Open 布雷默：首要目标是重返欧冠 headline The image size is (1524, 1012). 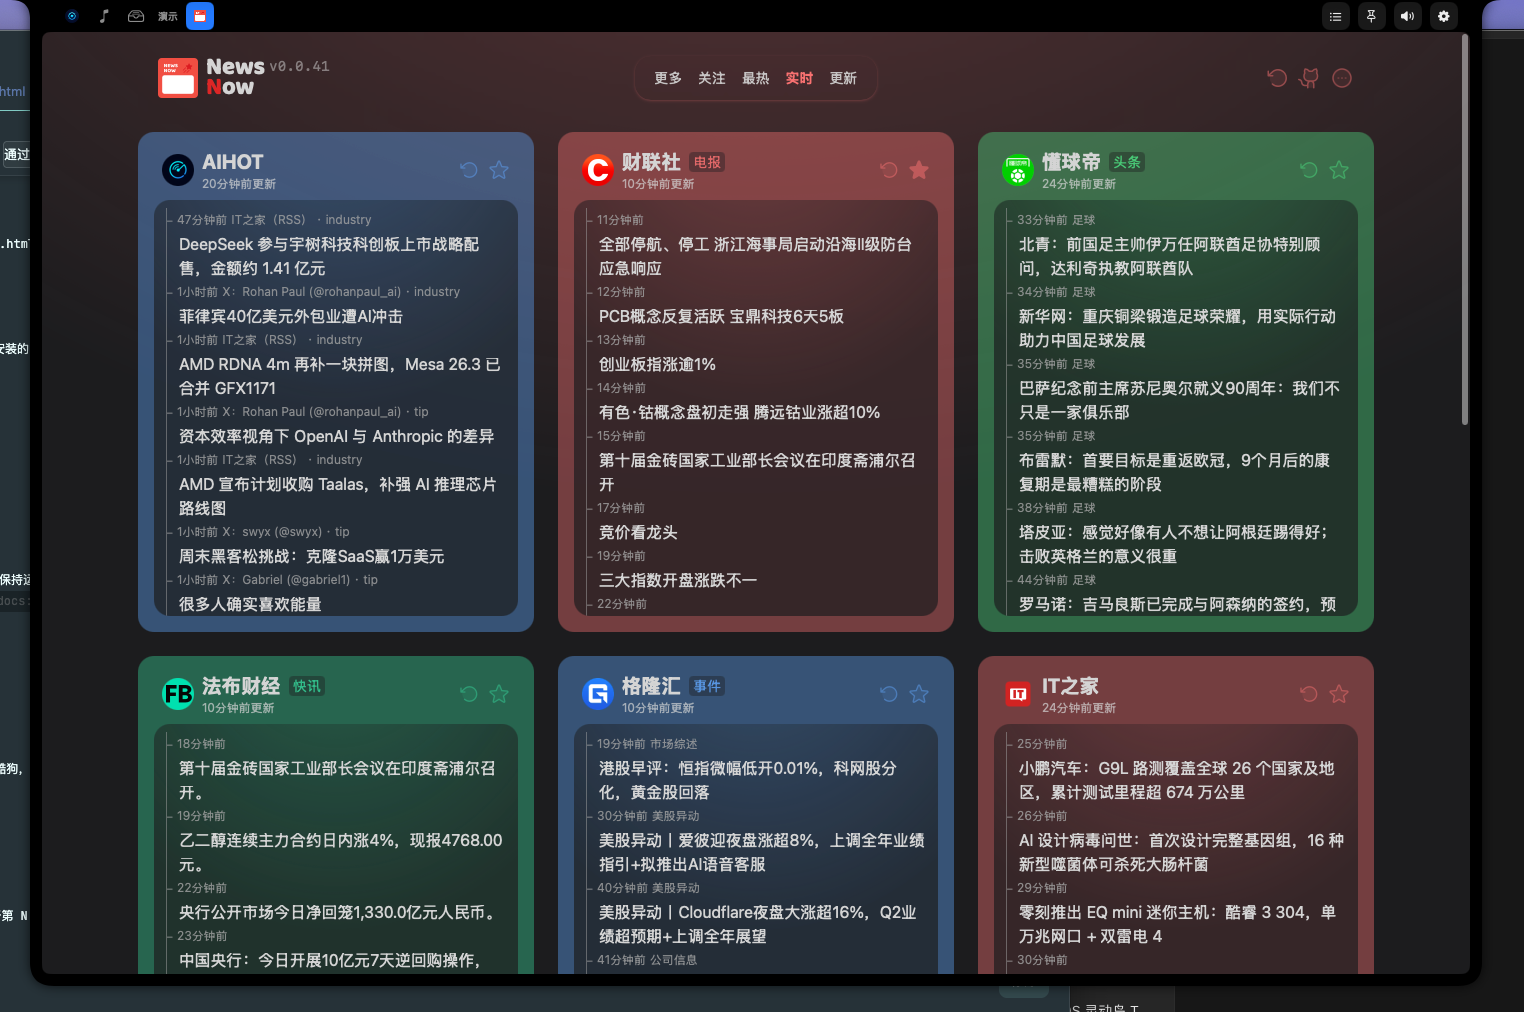coord(1175,472)
